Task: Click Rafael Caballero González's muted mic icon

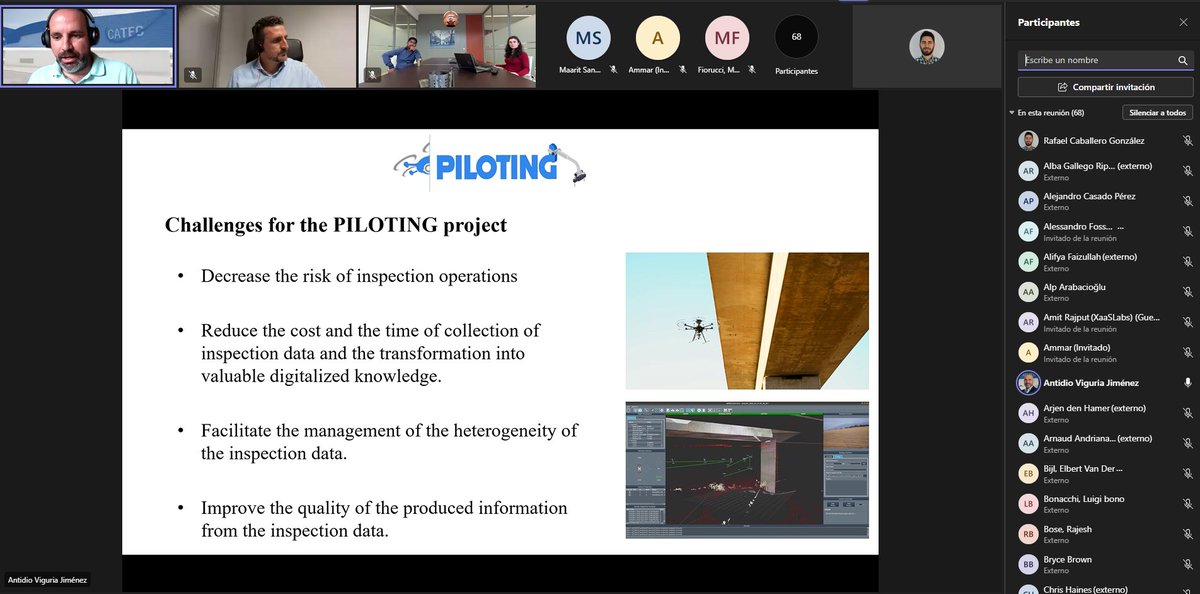Action: tap(1187, 141)
